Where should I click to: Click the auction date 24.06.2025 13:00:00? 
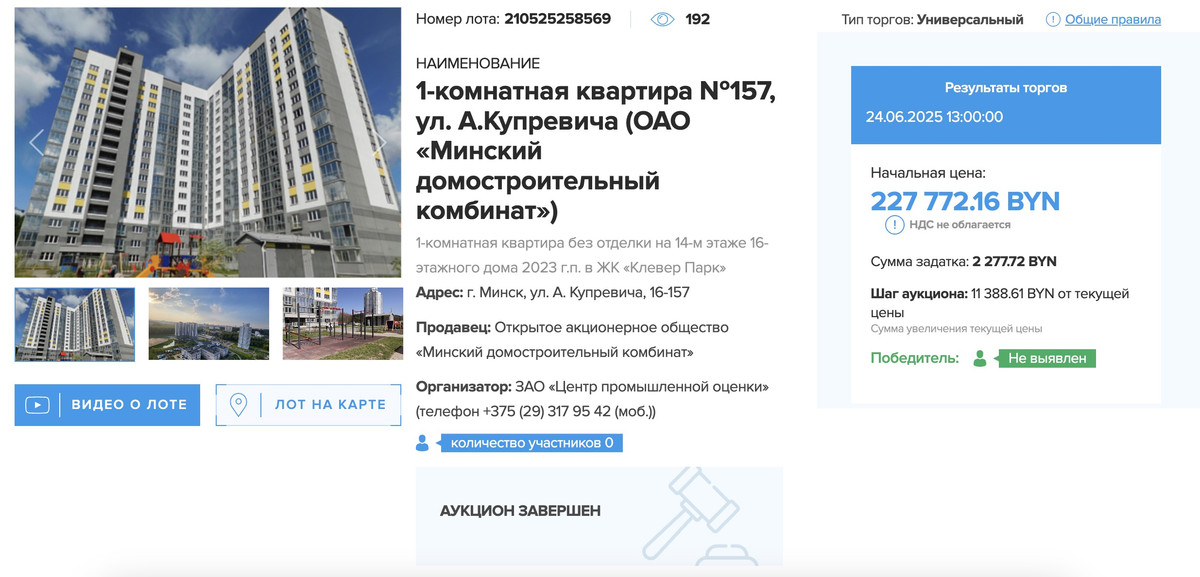click(934, 117)
